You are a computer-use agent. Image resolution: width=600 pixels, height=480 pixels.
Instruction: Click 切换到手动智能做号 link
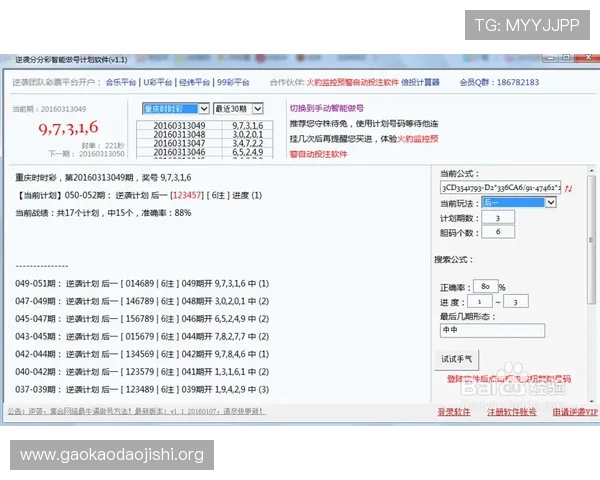(x=326, y=108)
